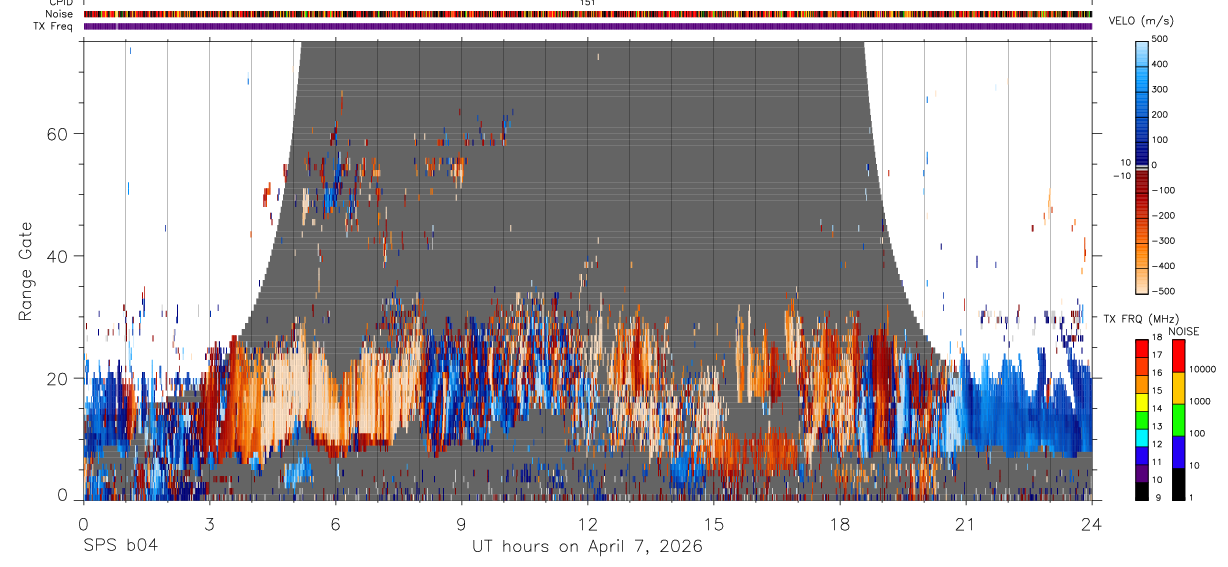The width and height of the screenshot is (1228, 567).
Task: Click the light blue top of the velocity color bar
Action: coord(1142,53)
